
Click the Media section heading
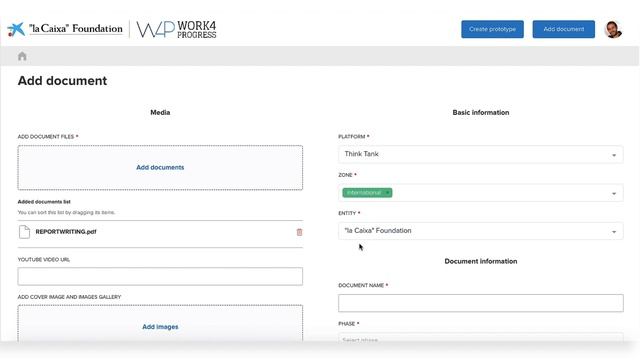coord(160,112)
